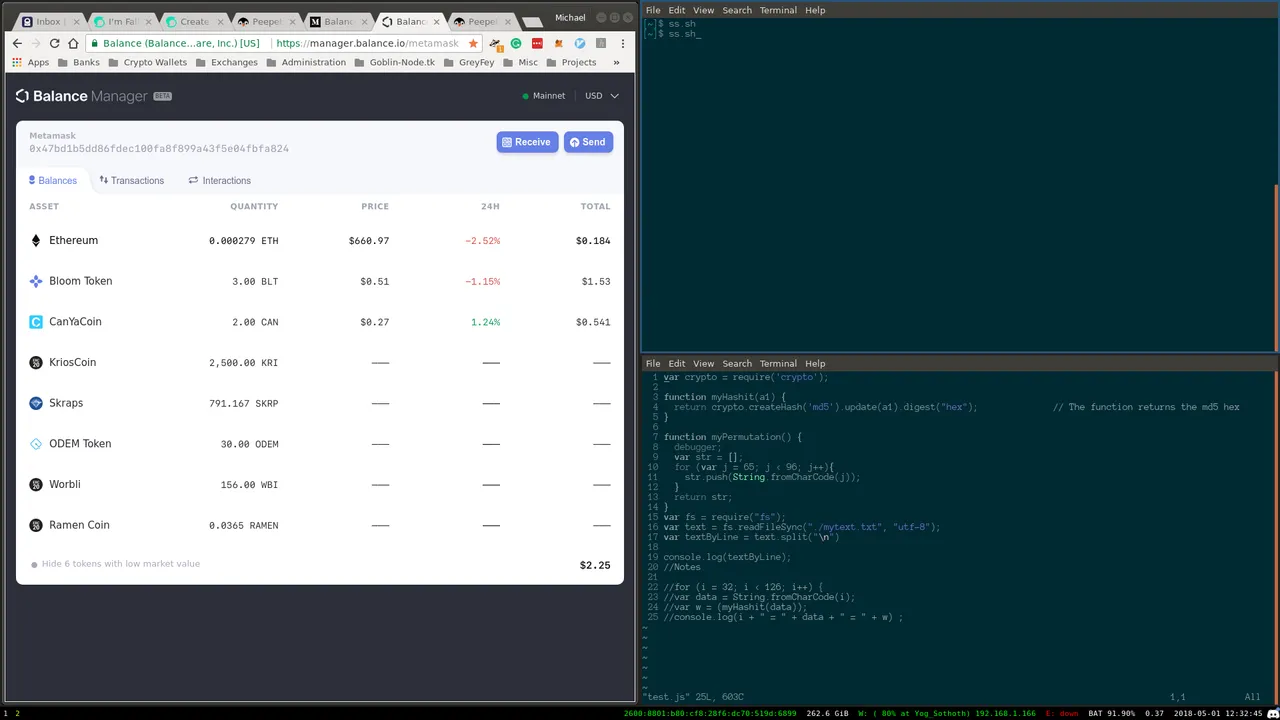Click the Ethereum asset icon
The height and width of the screenshot is (720, 1280).
click(x=36, y=240)
